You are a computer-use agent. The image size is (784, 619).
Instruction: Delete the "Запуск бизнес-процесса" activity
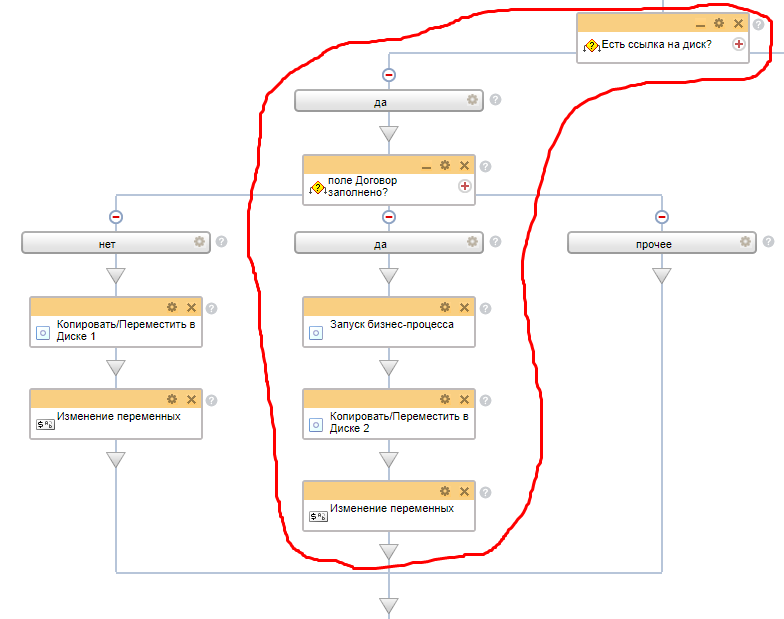tap(464, 307)
